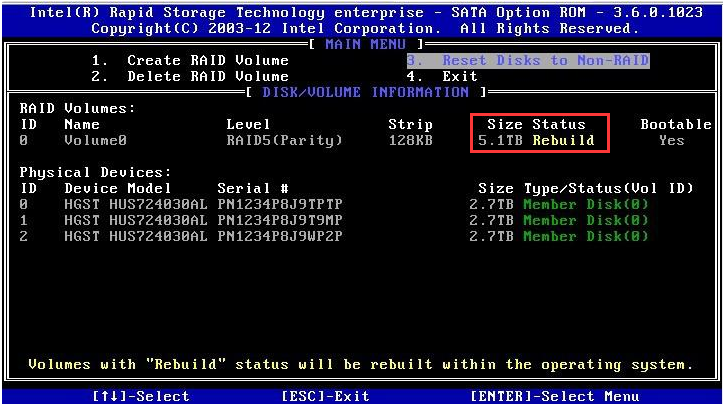Select highlighted Reset Disks to Non-RAID option
Screen dimensions: 723x405
pyautogui.click(x=528, y=60)
